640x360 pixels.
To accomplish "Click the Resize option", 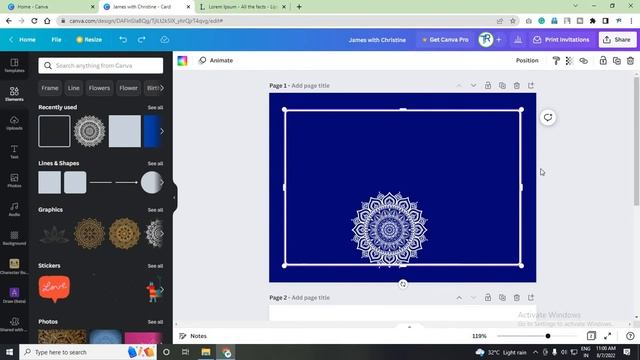I will [89, 40].
